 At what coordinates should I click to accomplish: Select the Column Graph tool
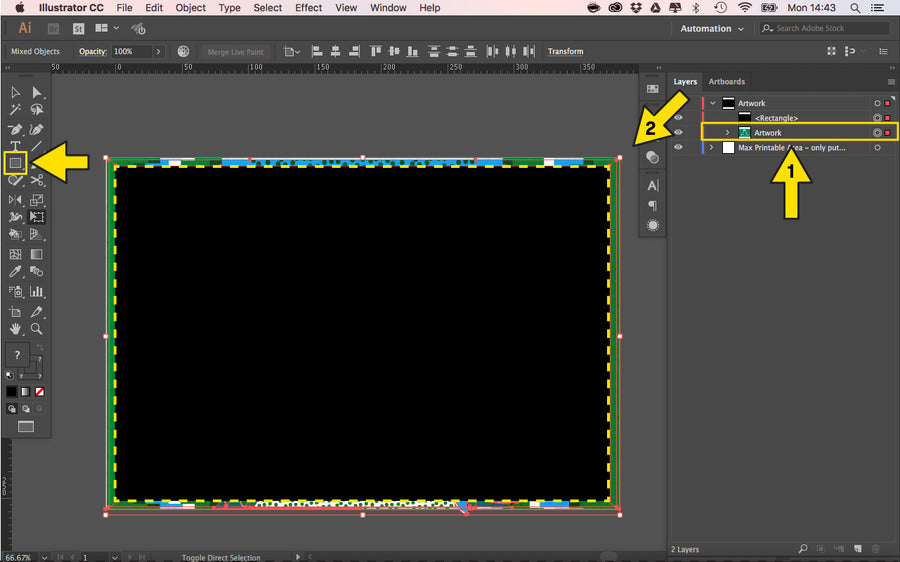tap(37, 292)
